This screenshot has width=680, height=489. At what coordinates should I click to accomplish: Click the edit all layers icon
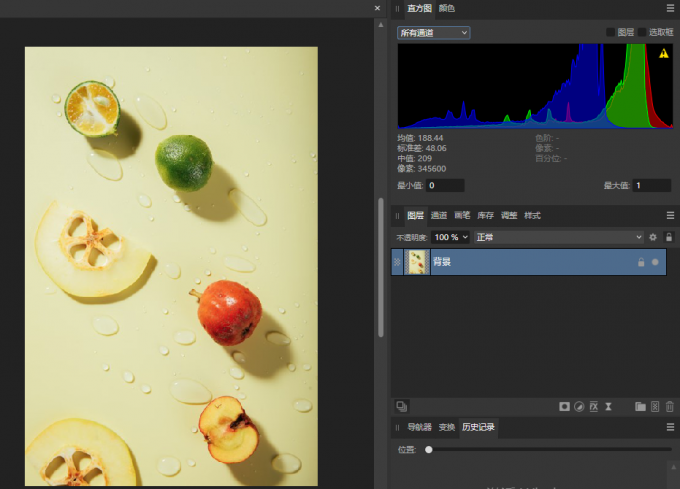[402, 406]
